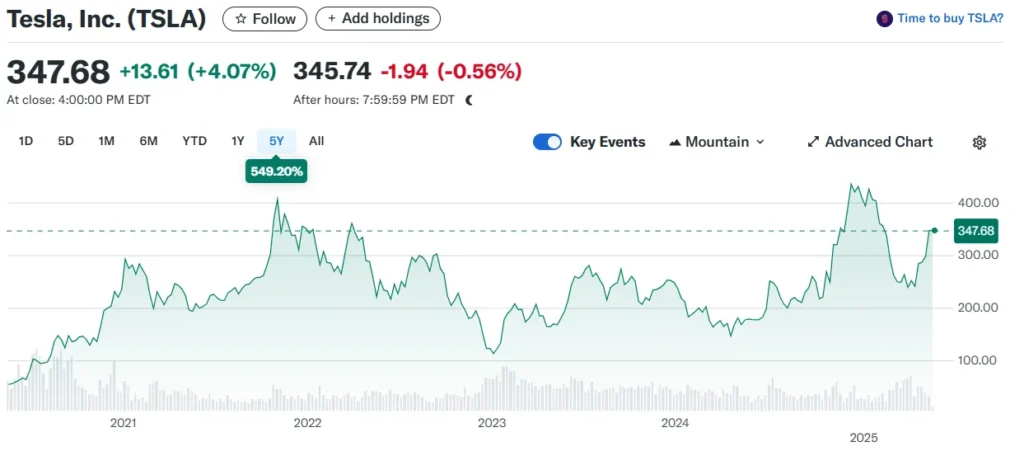Select the 5Y time range tab
Screen dimensions: 1024x451
point(276,141)
